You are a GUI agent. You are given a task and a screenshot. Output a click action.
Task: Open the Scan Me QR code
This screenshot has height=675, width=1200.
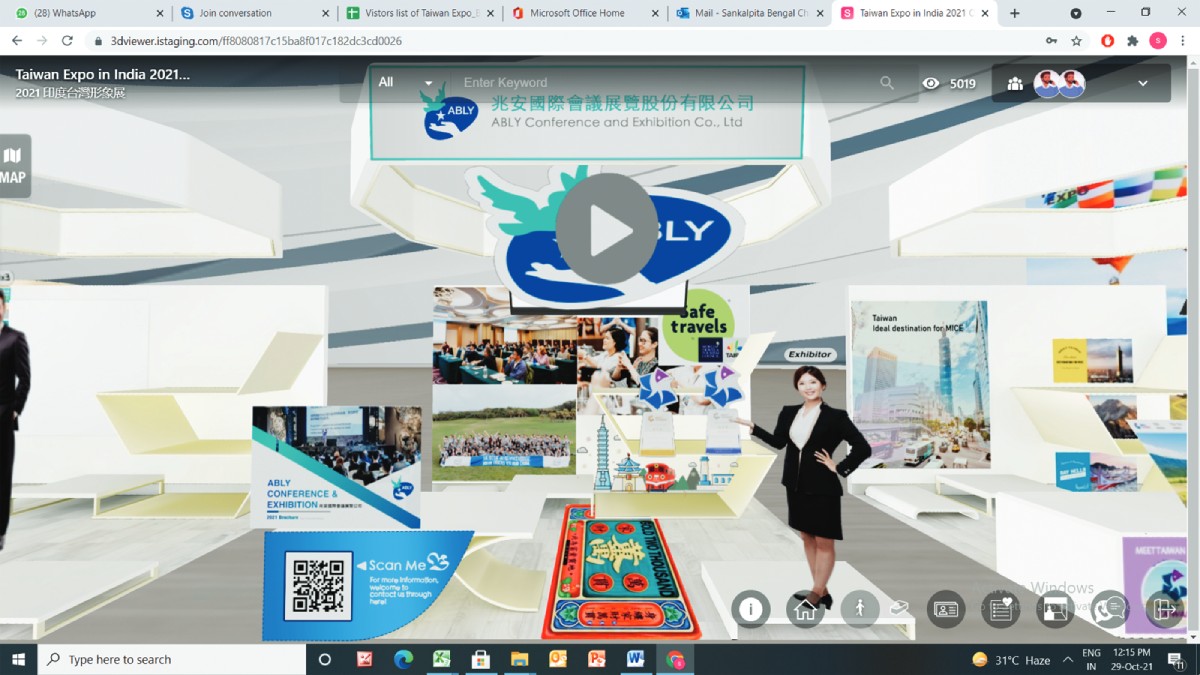[318, 586]
